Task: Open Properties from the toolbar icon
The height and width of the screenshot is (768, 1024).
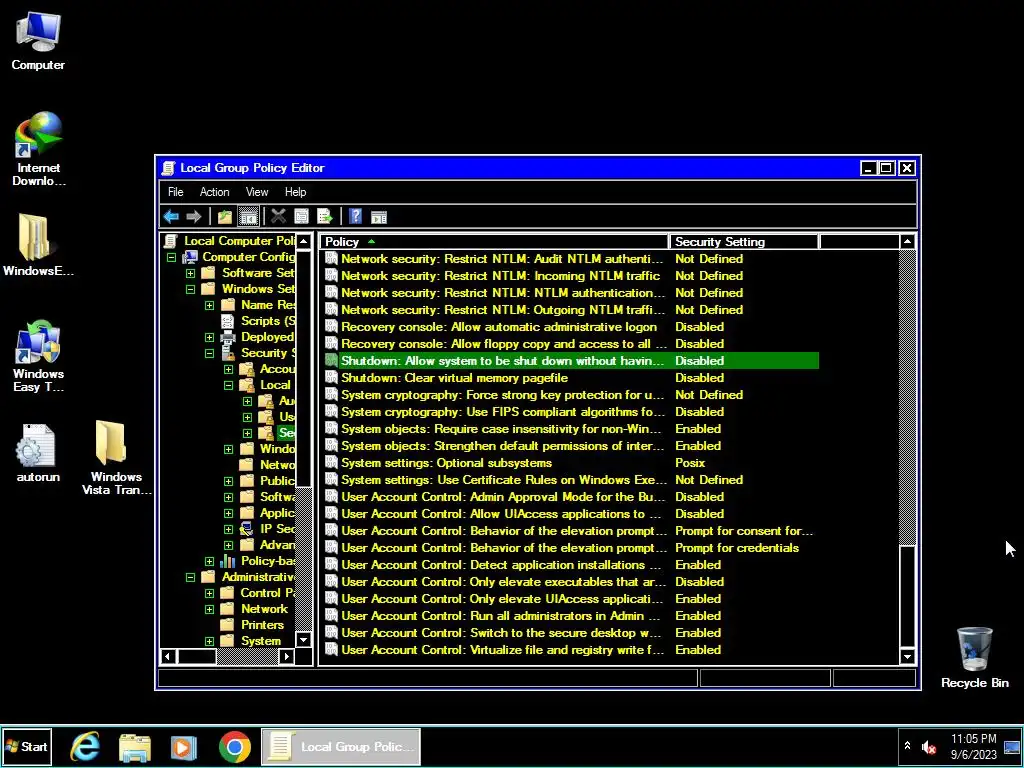Action: 301,216
